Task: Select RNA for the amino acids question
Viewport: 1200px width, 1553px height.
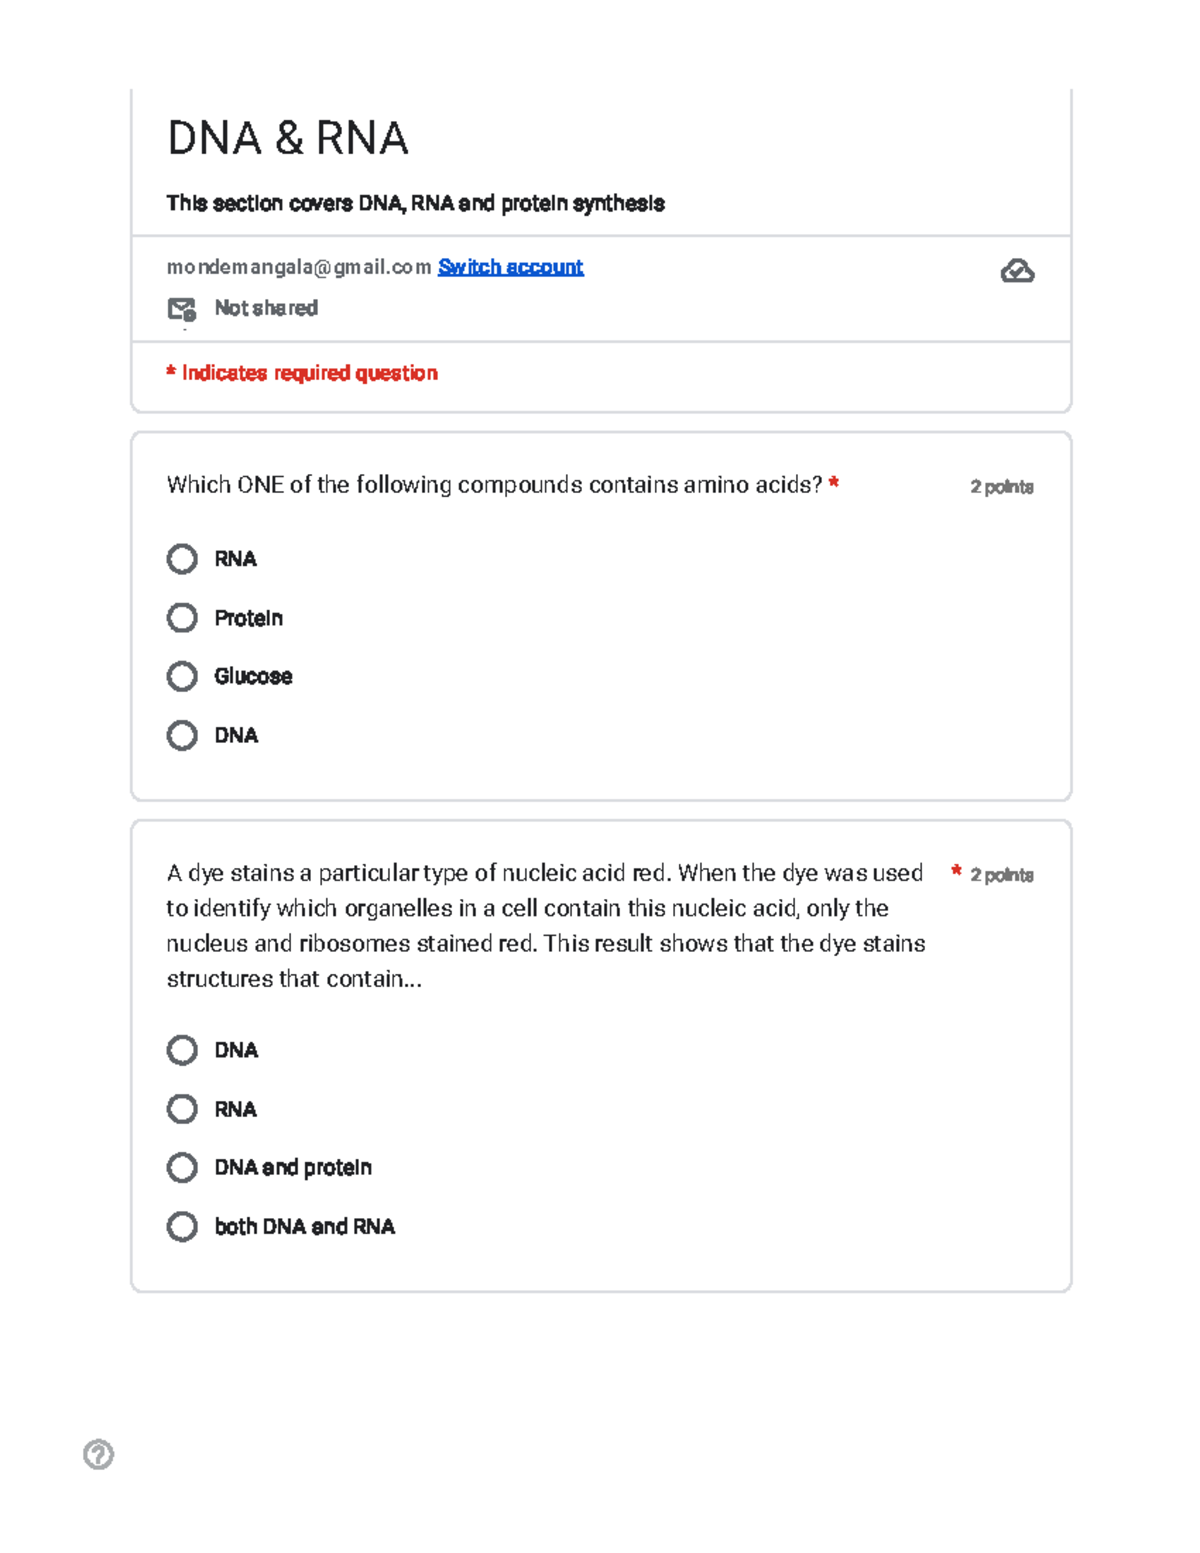Action: click(182, 559)
